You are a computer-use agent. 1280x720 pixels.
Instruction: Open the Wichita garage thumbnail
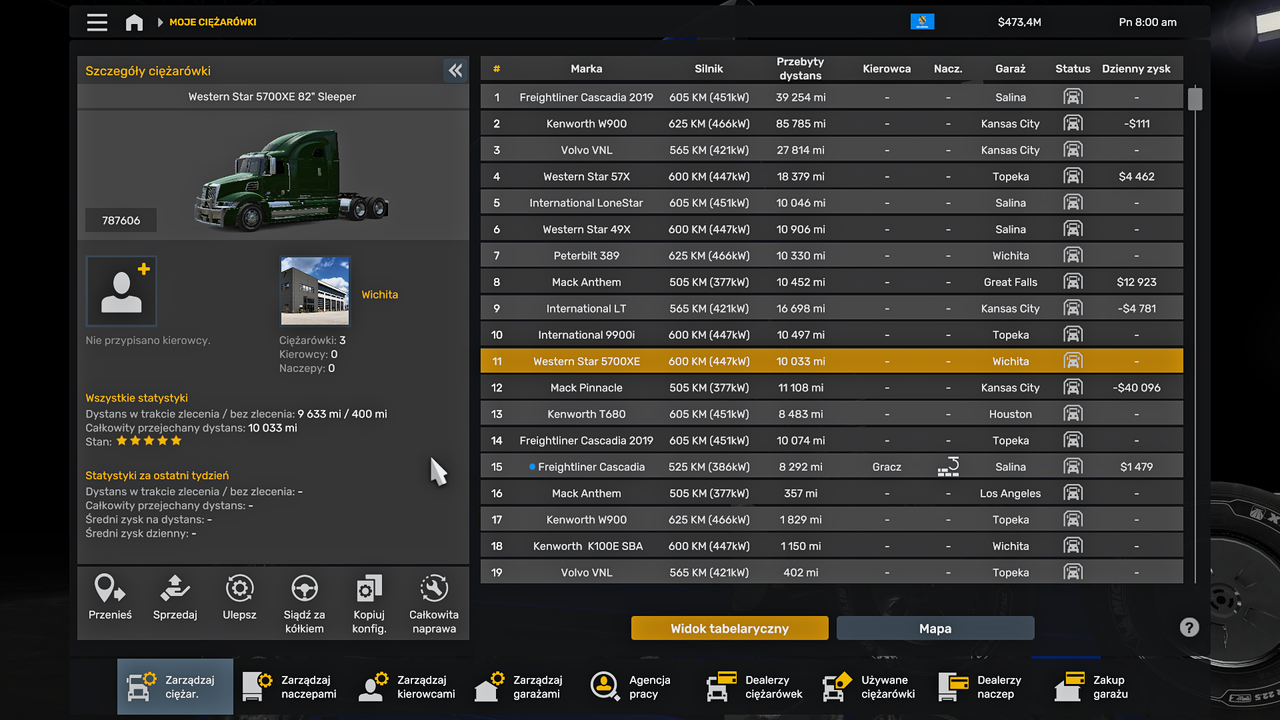[315, 291]
